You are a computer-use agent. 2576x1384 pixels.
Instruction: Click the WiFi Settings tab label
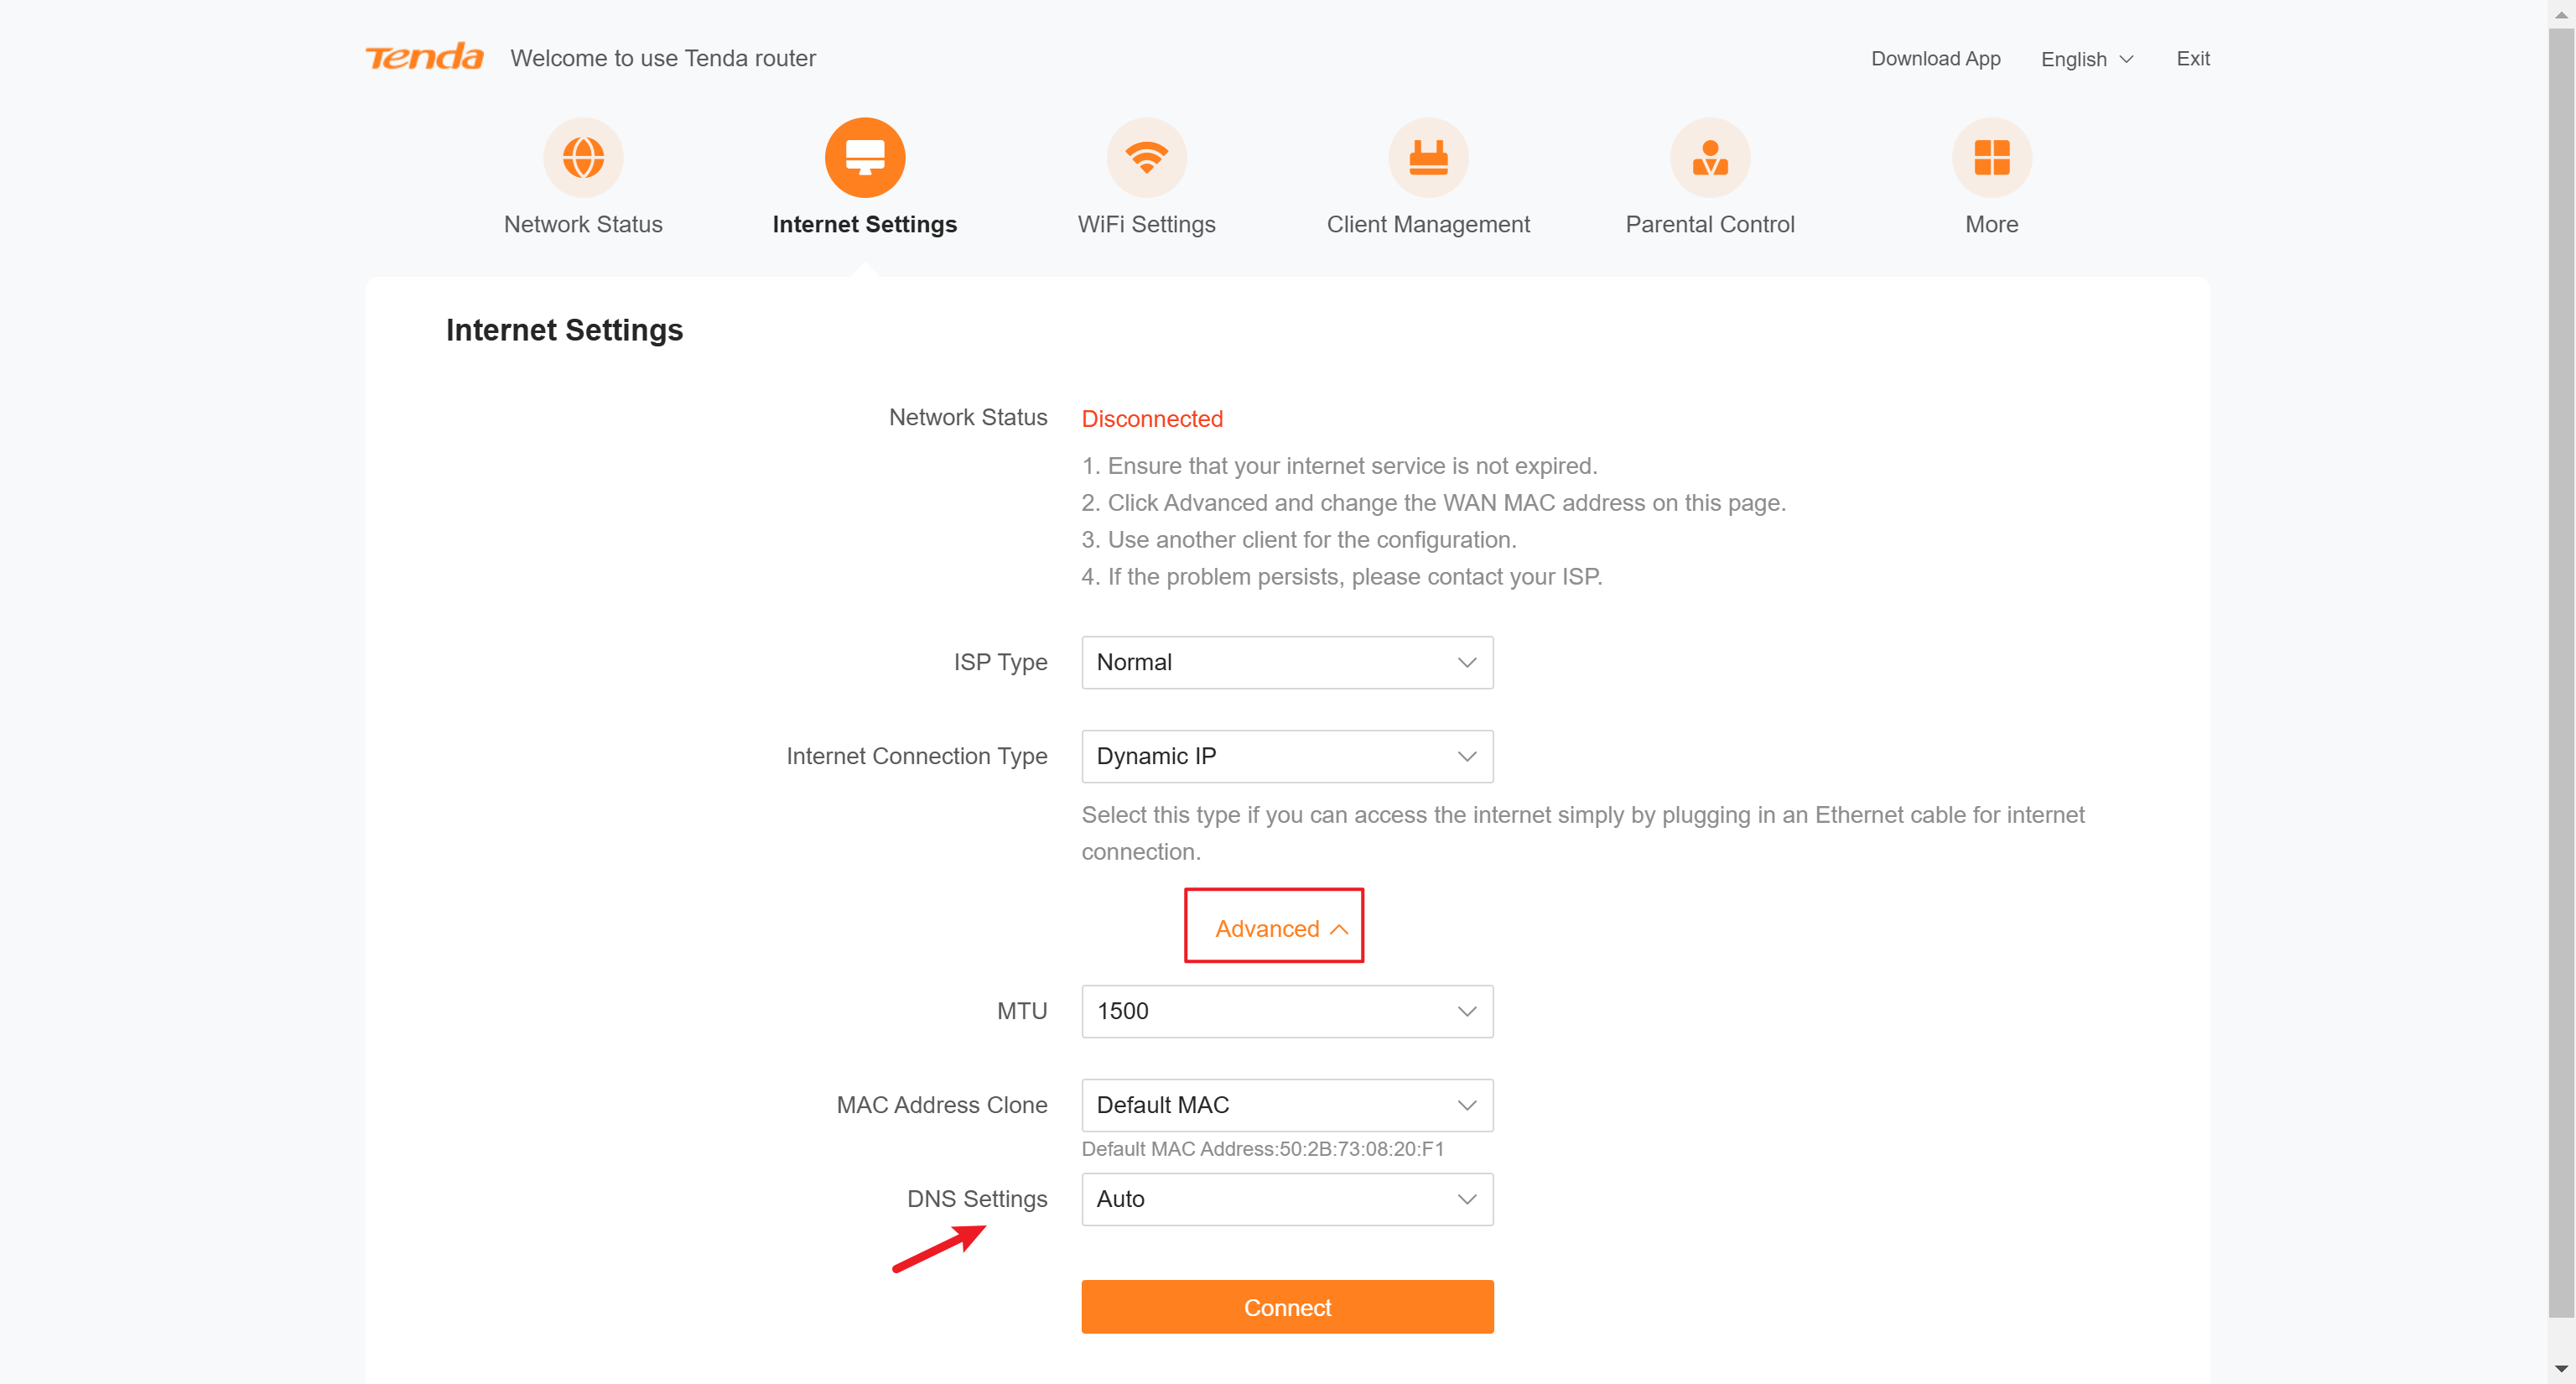coord(1146,224)
